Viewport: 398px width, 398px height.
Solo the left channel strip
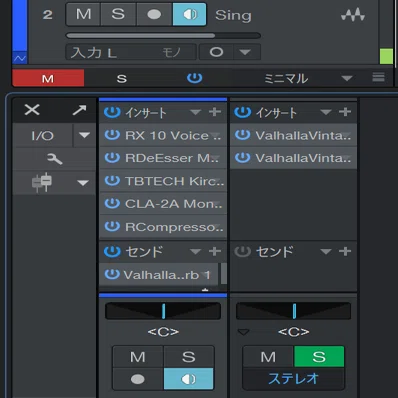(189, 357)
